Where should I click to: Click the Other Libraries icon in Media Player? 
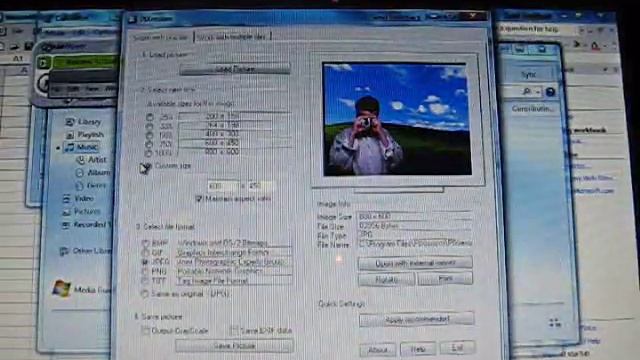click(64, 251)
